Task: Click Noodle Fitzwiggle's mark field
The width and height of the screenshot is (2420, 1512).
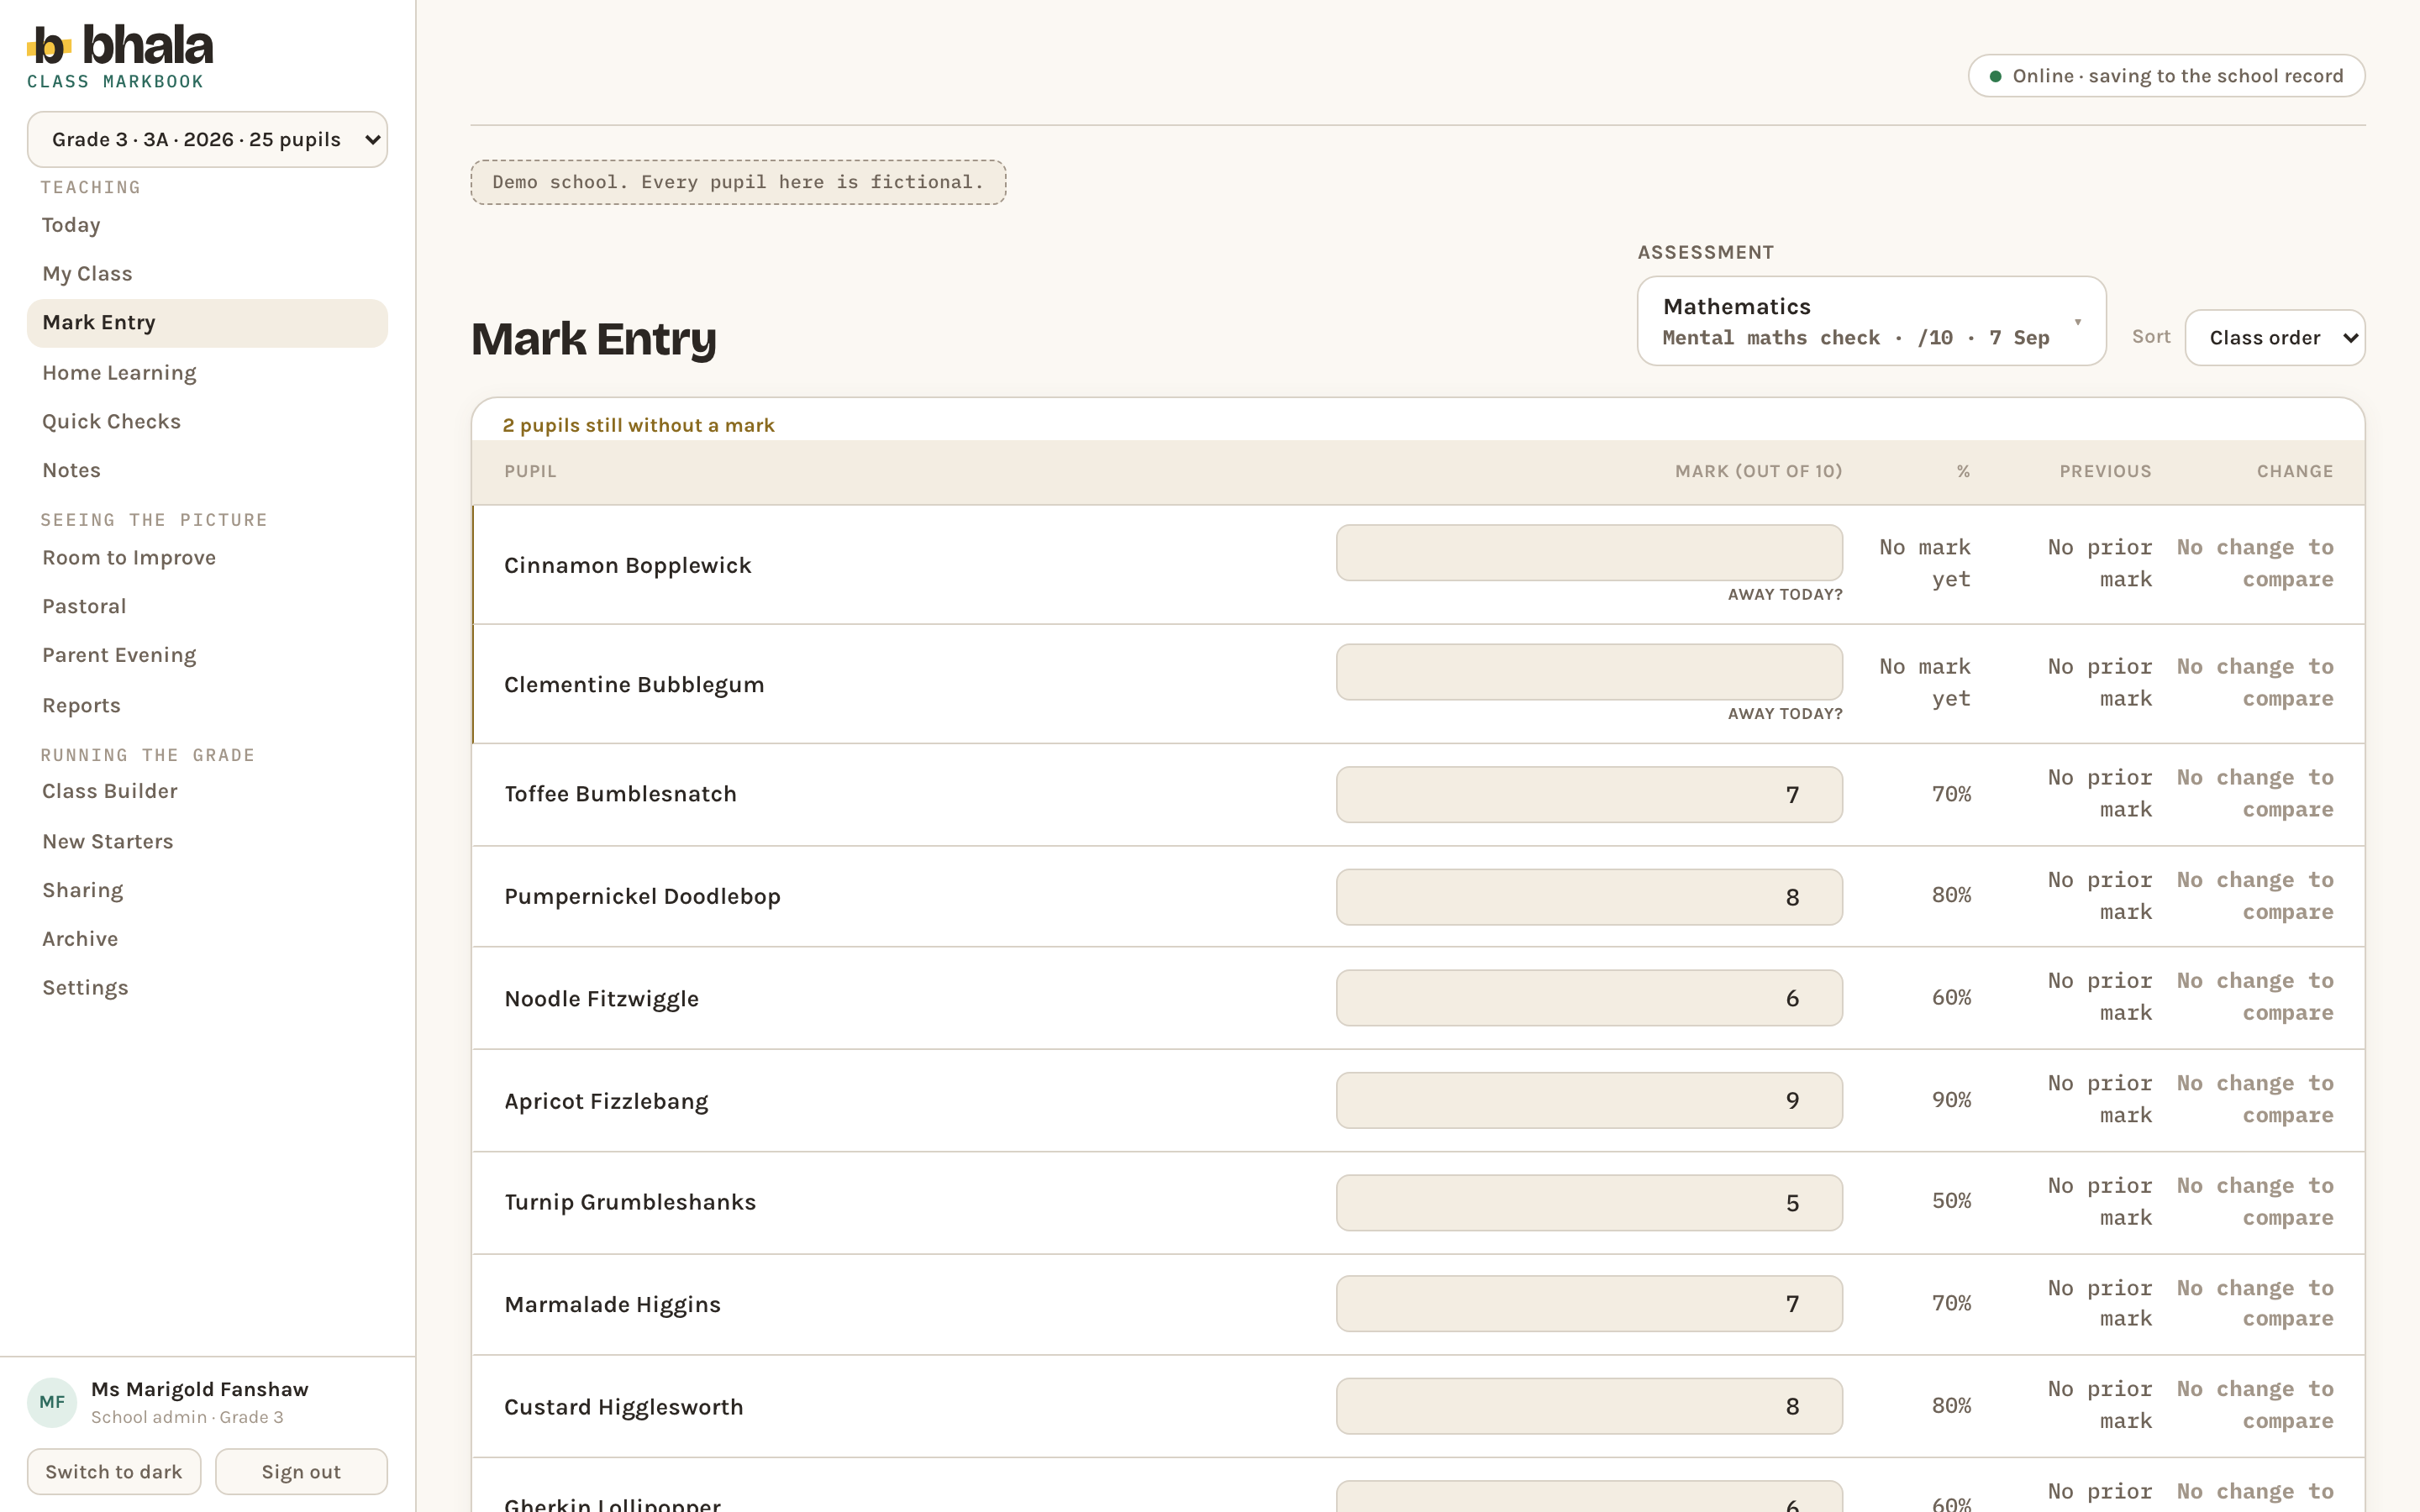Action: (1589, 998)
